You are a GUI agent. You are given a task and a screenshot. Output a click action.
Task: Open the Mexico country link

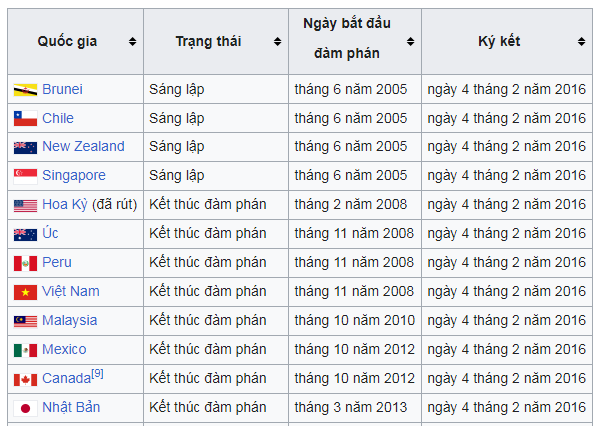(x=64, y=350)
